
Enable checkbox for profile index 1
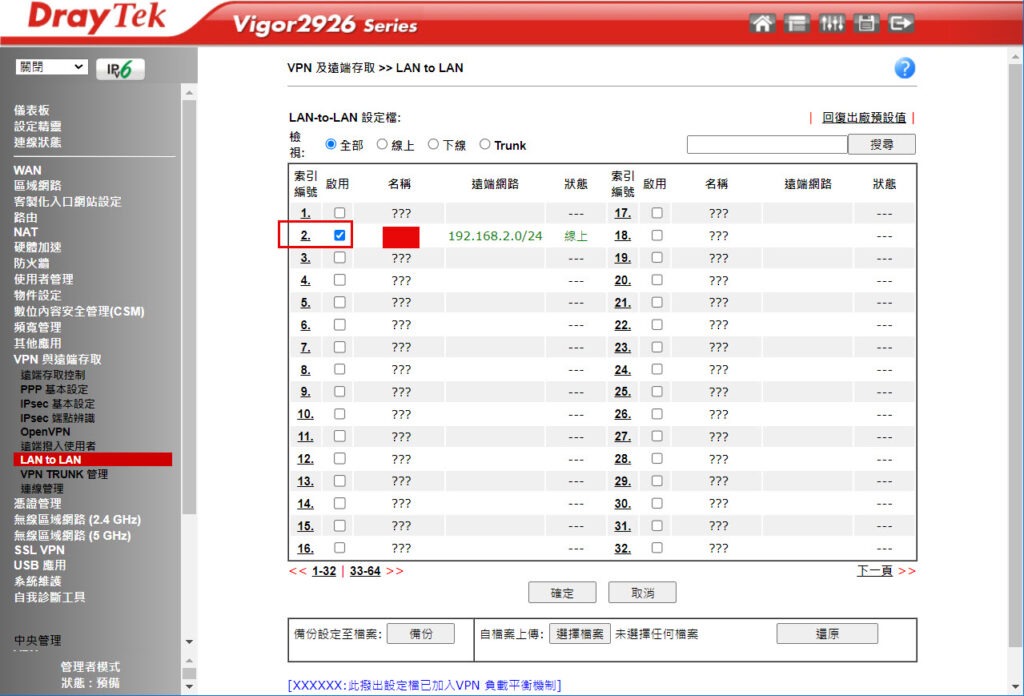[x=340, y=213]
